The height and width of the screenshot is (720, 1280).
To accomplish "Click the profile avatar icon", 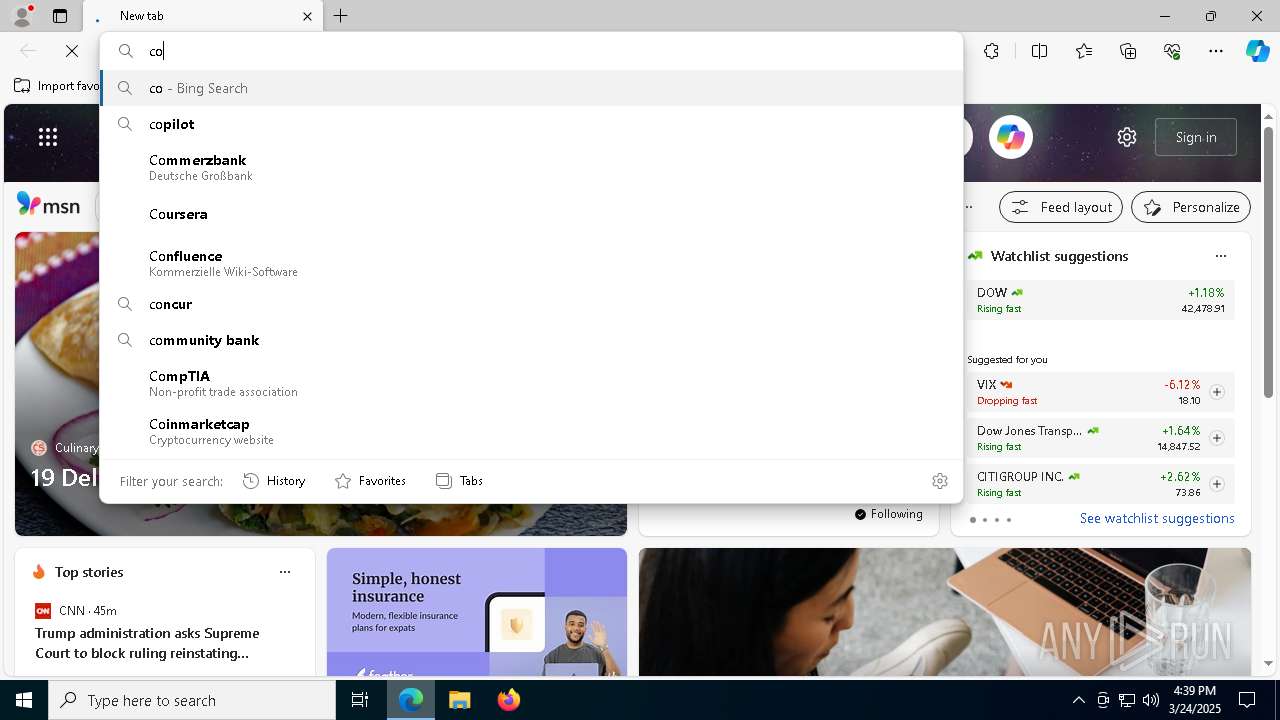I will tap(22, 16).
